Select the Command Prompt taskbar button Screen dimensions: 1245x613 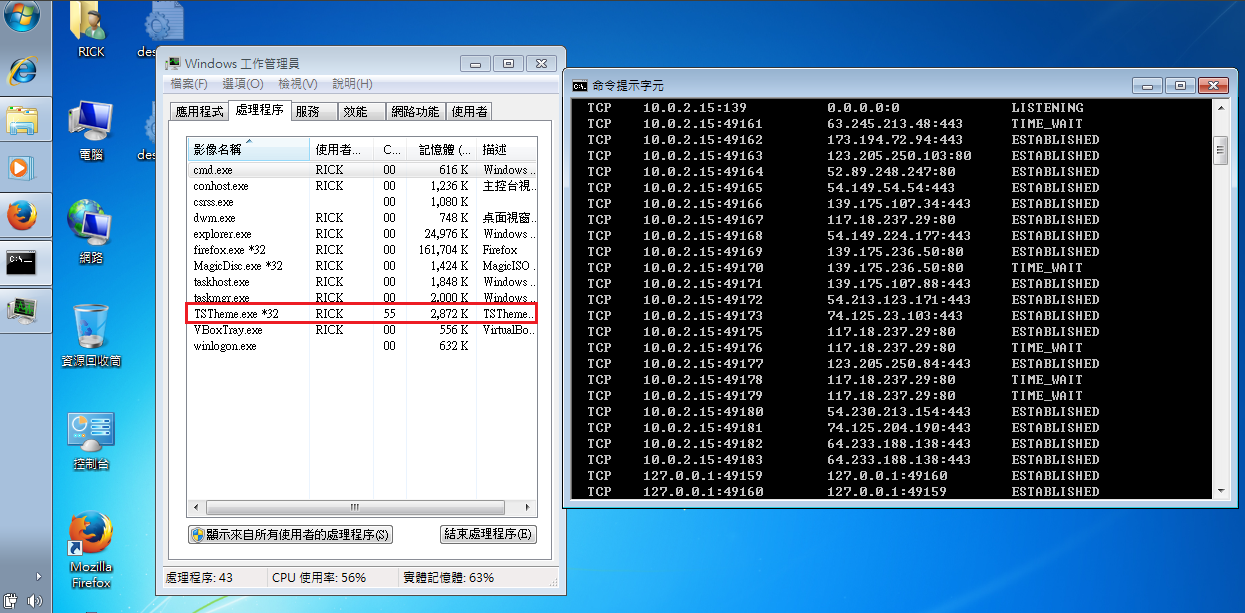[22, 263]
